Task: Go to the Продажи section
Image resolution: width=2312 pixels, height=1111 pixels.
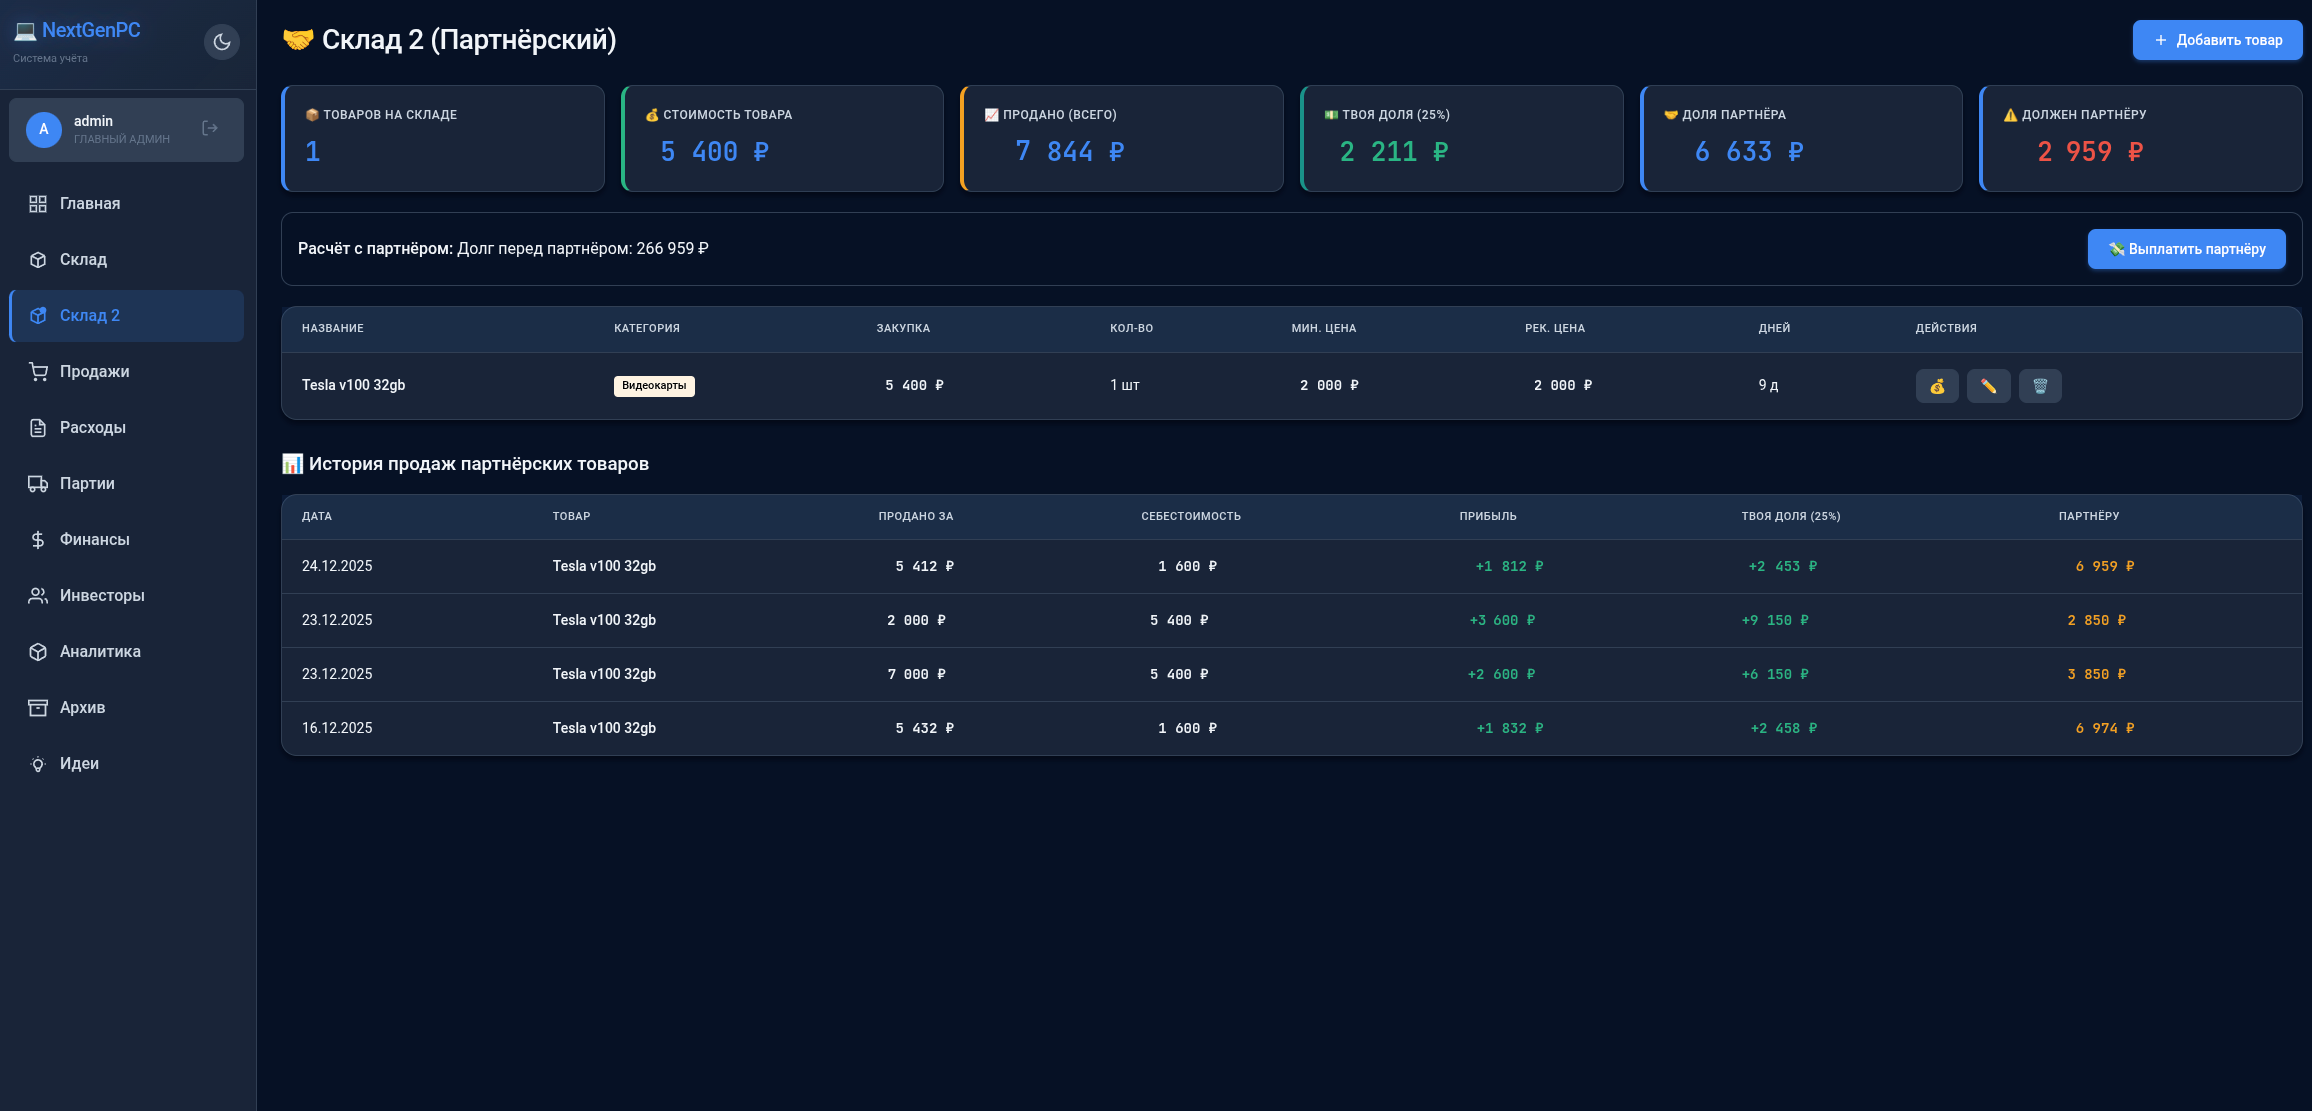Action: 126,372
